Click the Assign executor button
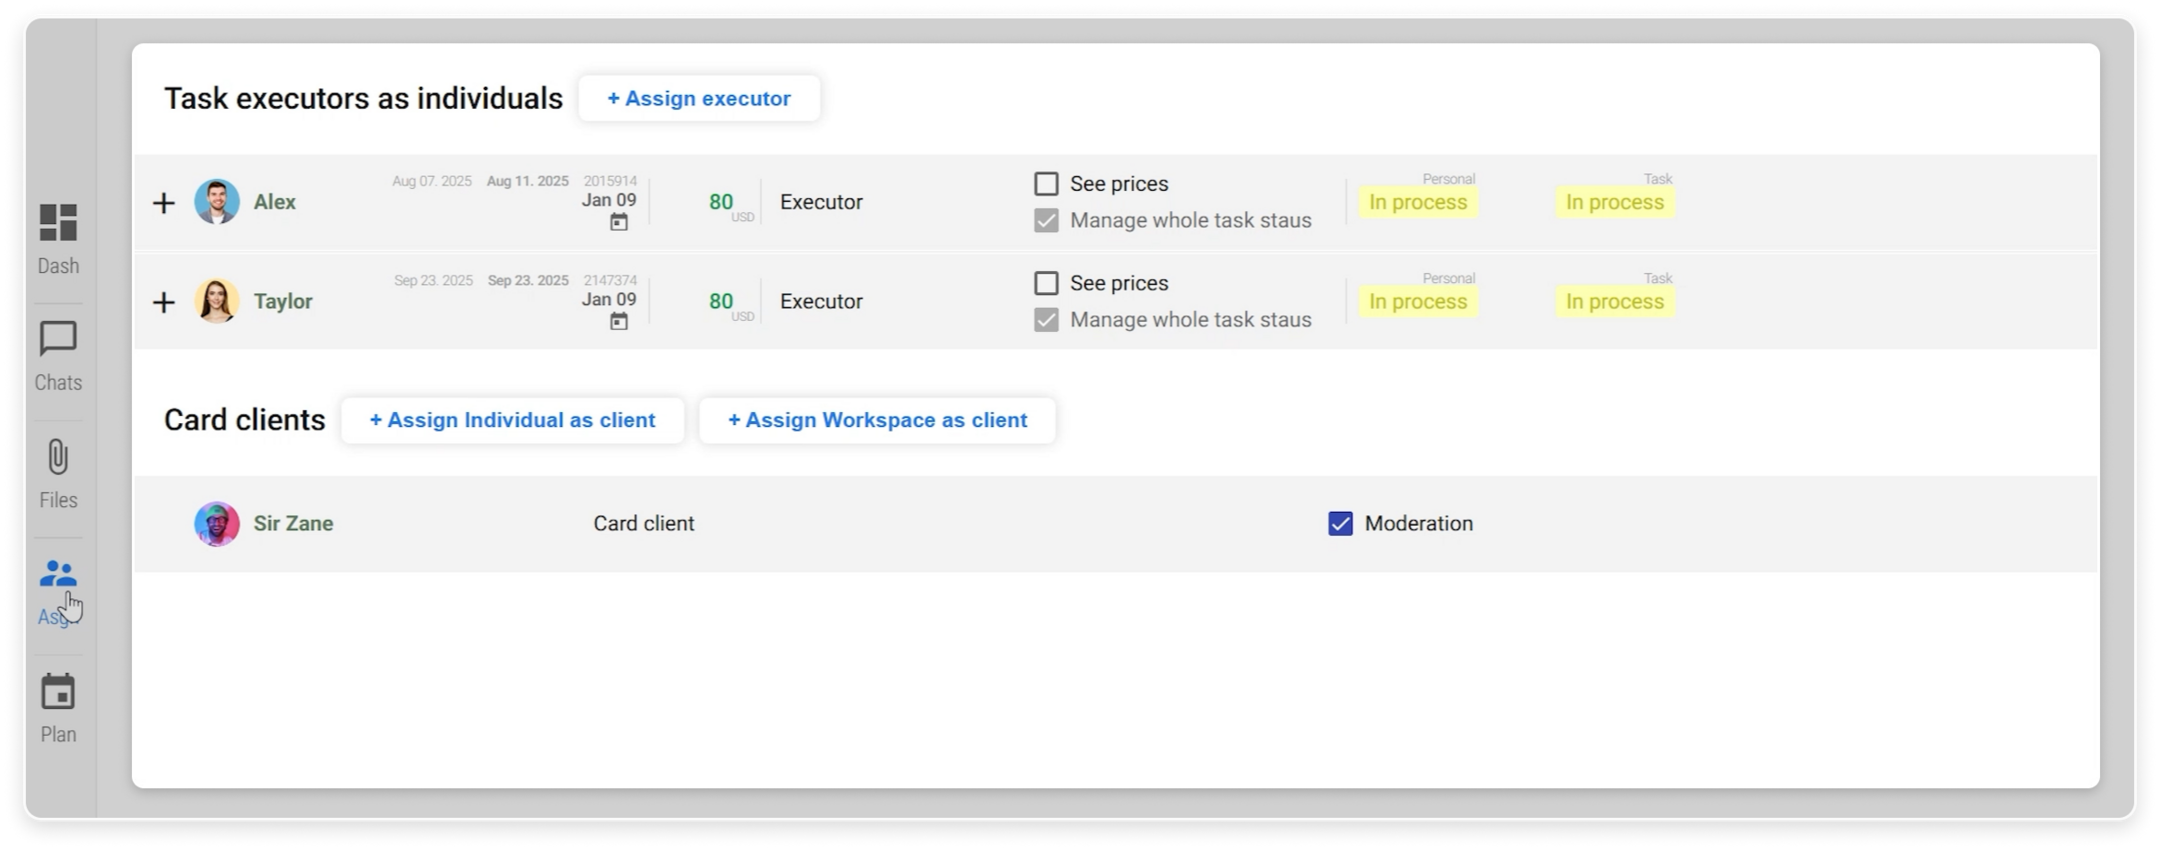Image resolution: width=2160 pixels, height=851 pixels. tap(699, 99)
